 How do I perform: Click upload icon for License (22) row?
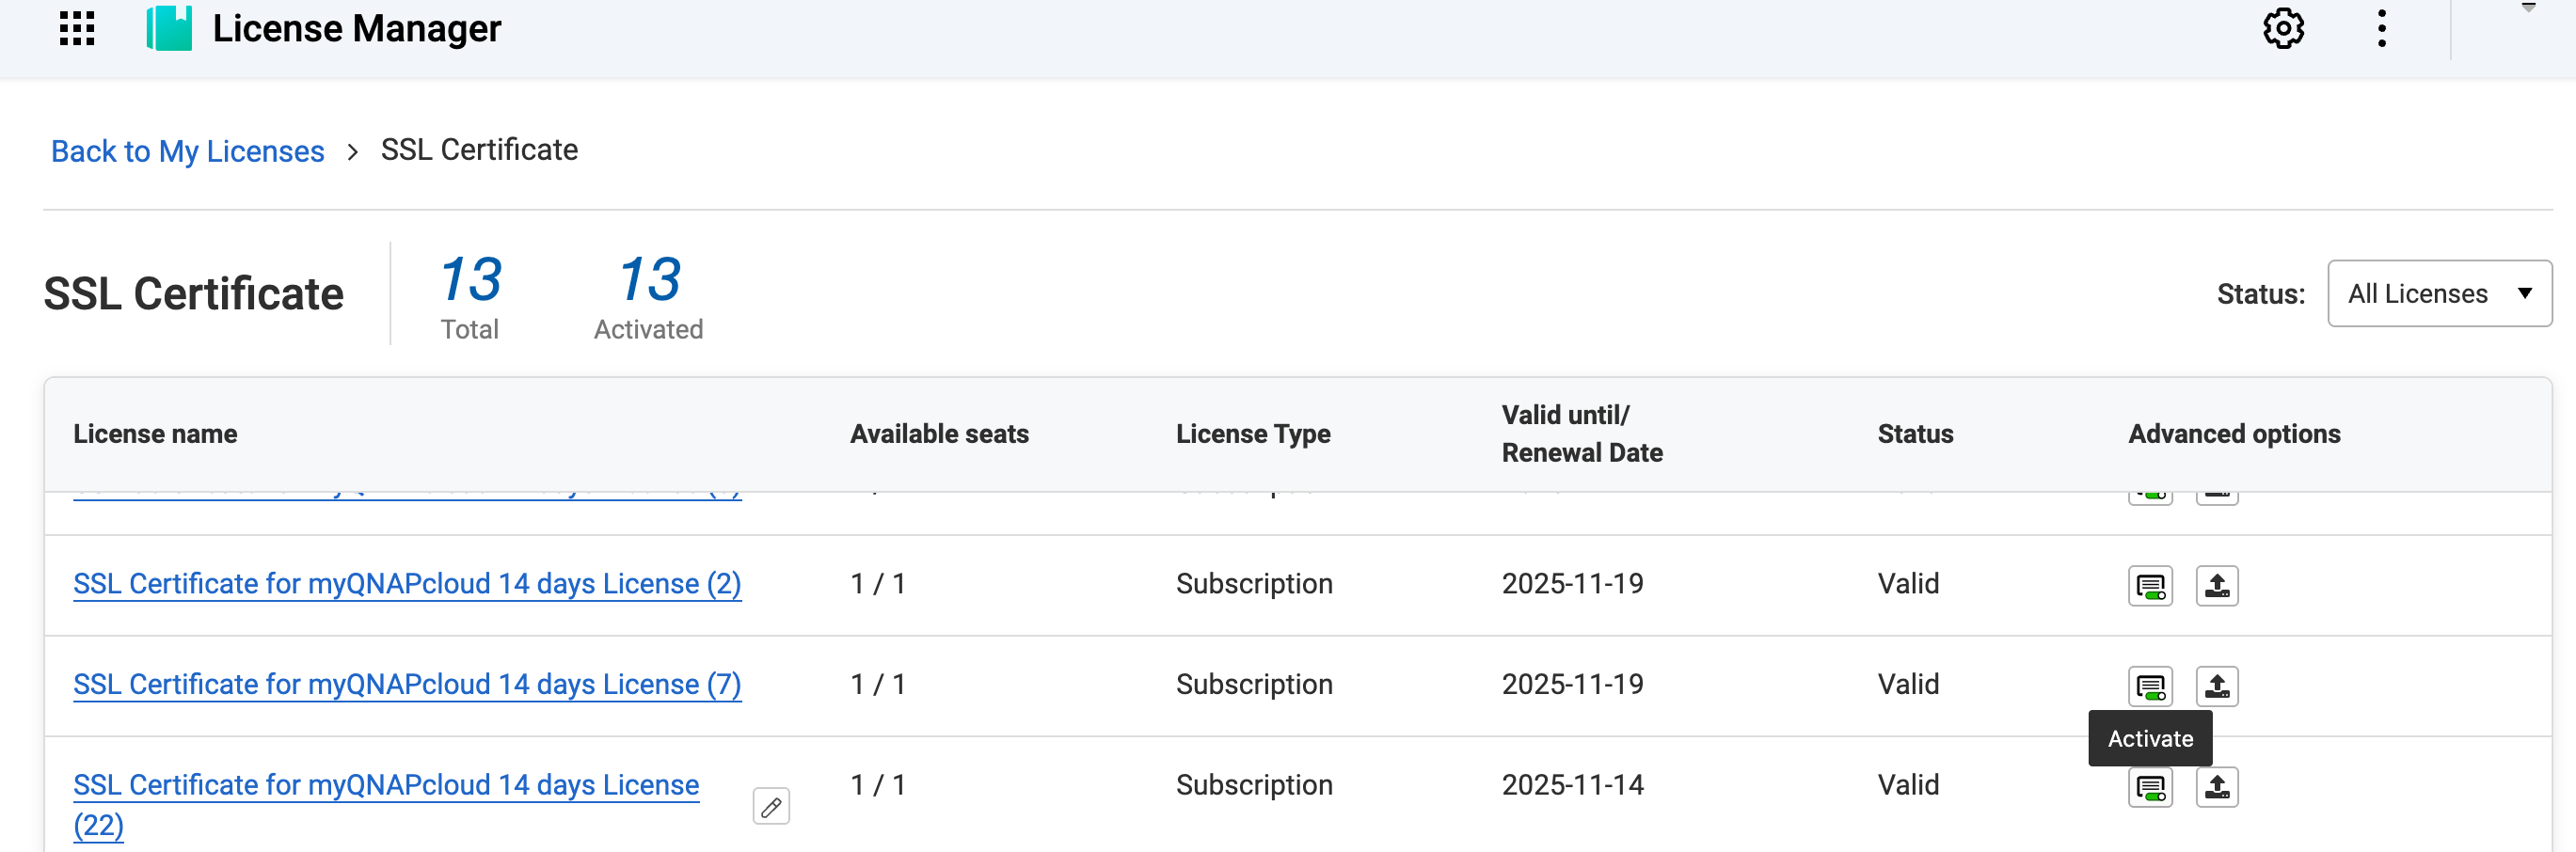coord(2216,788)
